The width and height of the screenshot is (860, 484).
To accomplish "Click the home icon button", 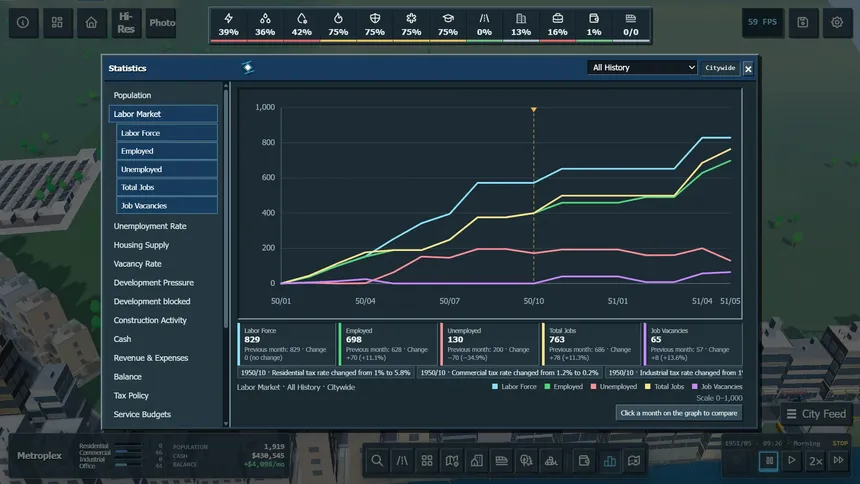I will [91, 22].
